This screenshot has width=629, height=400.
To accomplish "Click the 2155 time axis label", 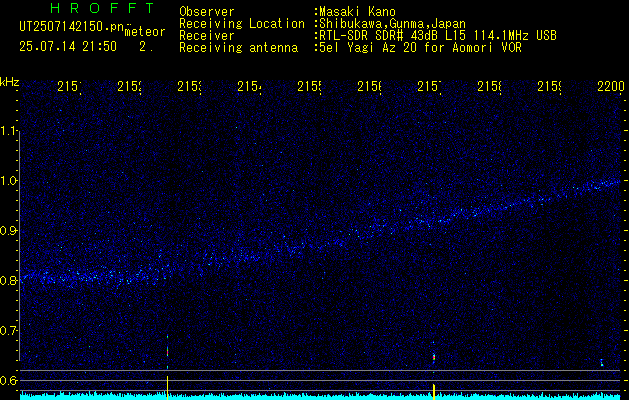I will pyautogui.click(x=309, y=86).
